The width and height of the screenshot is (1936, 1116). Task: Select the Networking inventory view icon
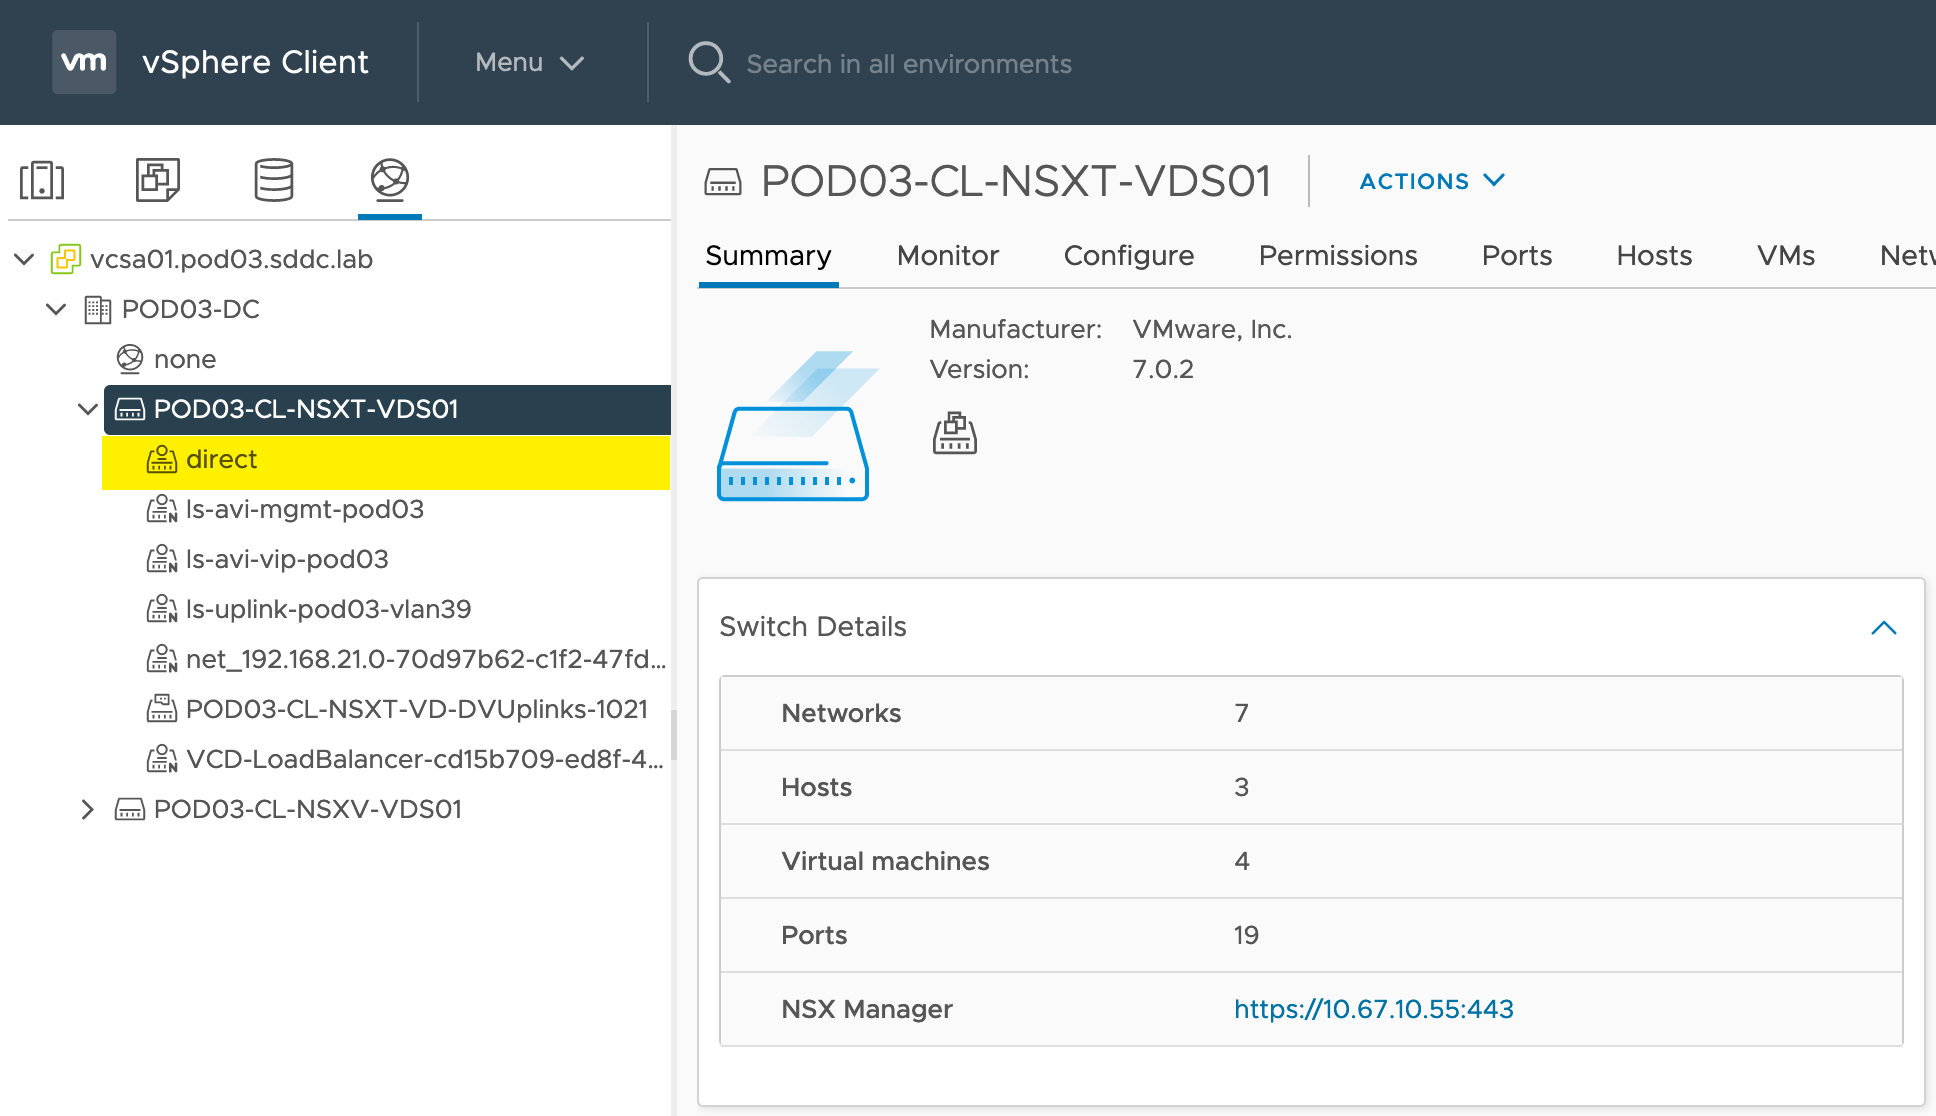coord(389,180)
